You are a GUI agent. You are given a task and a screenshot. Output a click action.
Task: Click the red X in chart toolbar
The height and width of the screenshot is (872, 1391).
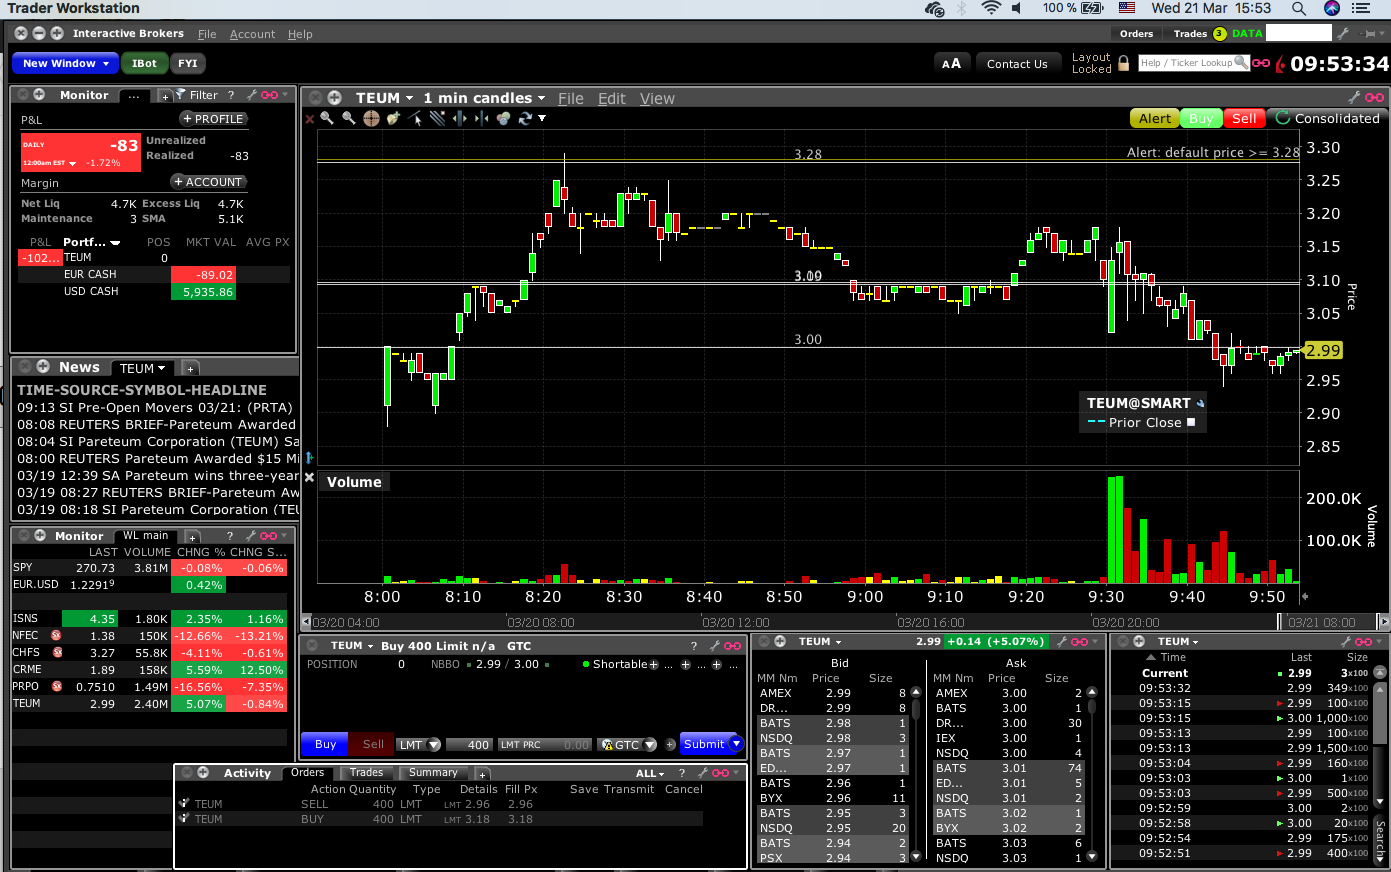[x=309, y=118]
